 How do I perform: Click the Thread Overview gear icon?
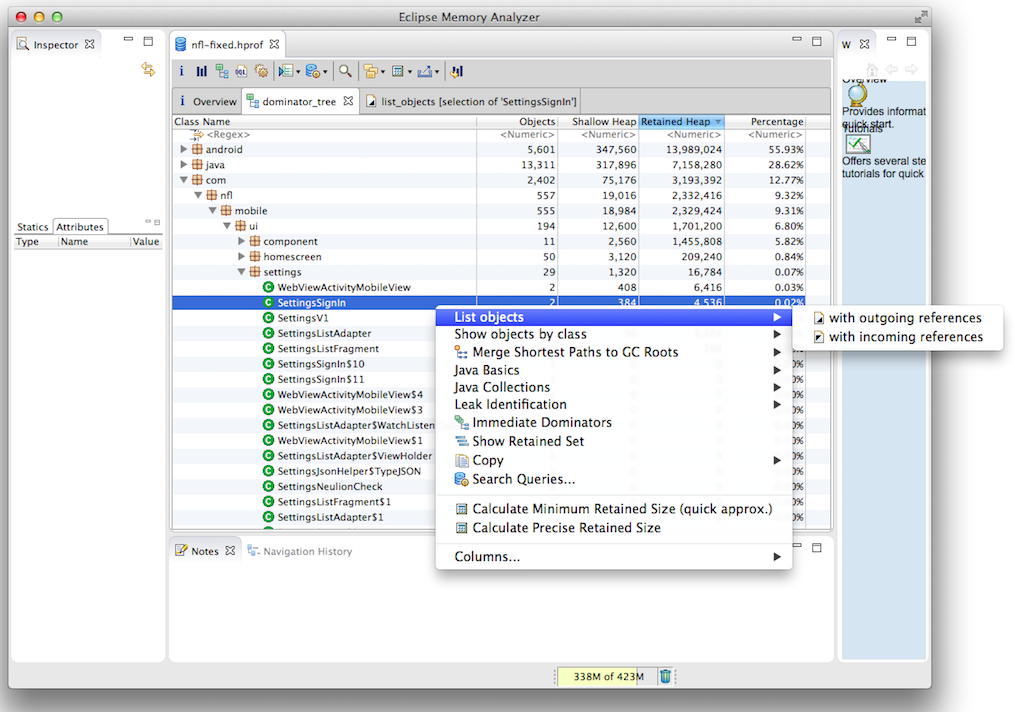pyautogui.click(x=261, y=71)
